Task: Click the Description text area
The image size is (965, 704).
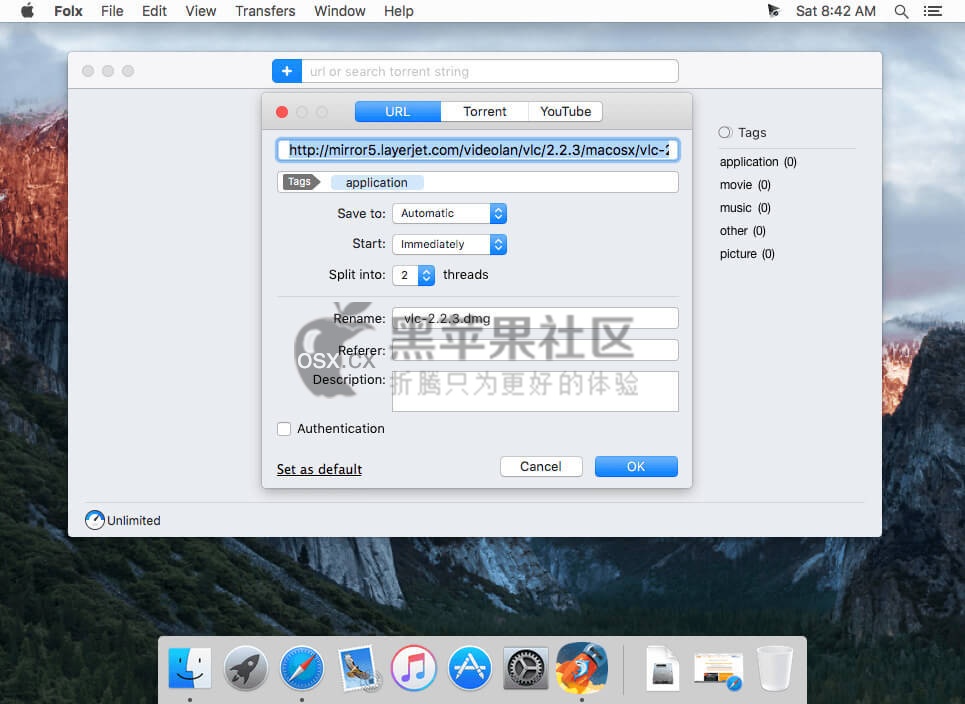Action: [535, 391]
